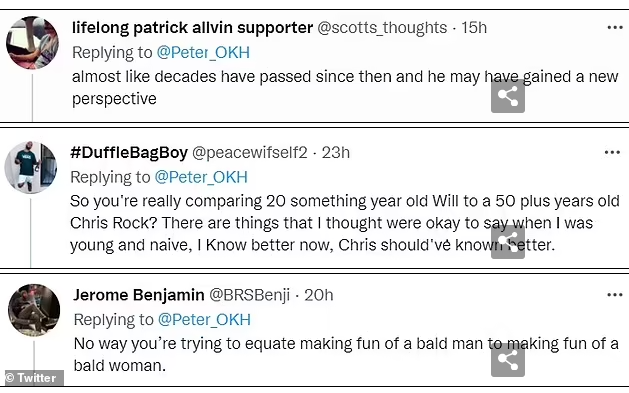Open more options on scotts_thoughts tweet

[x=615, y=28]
